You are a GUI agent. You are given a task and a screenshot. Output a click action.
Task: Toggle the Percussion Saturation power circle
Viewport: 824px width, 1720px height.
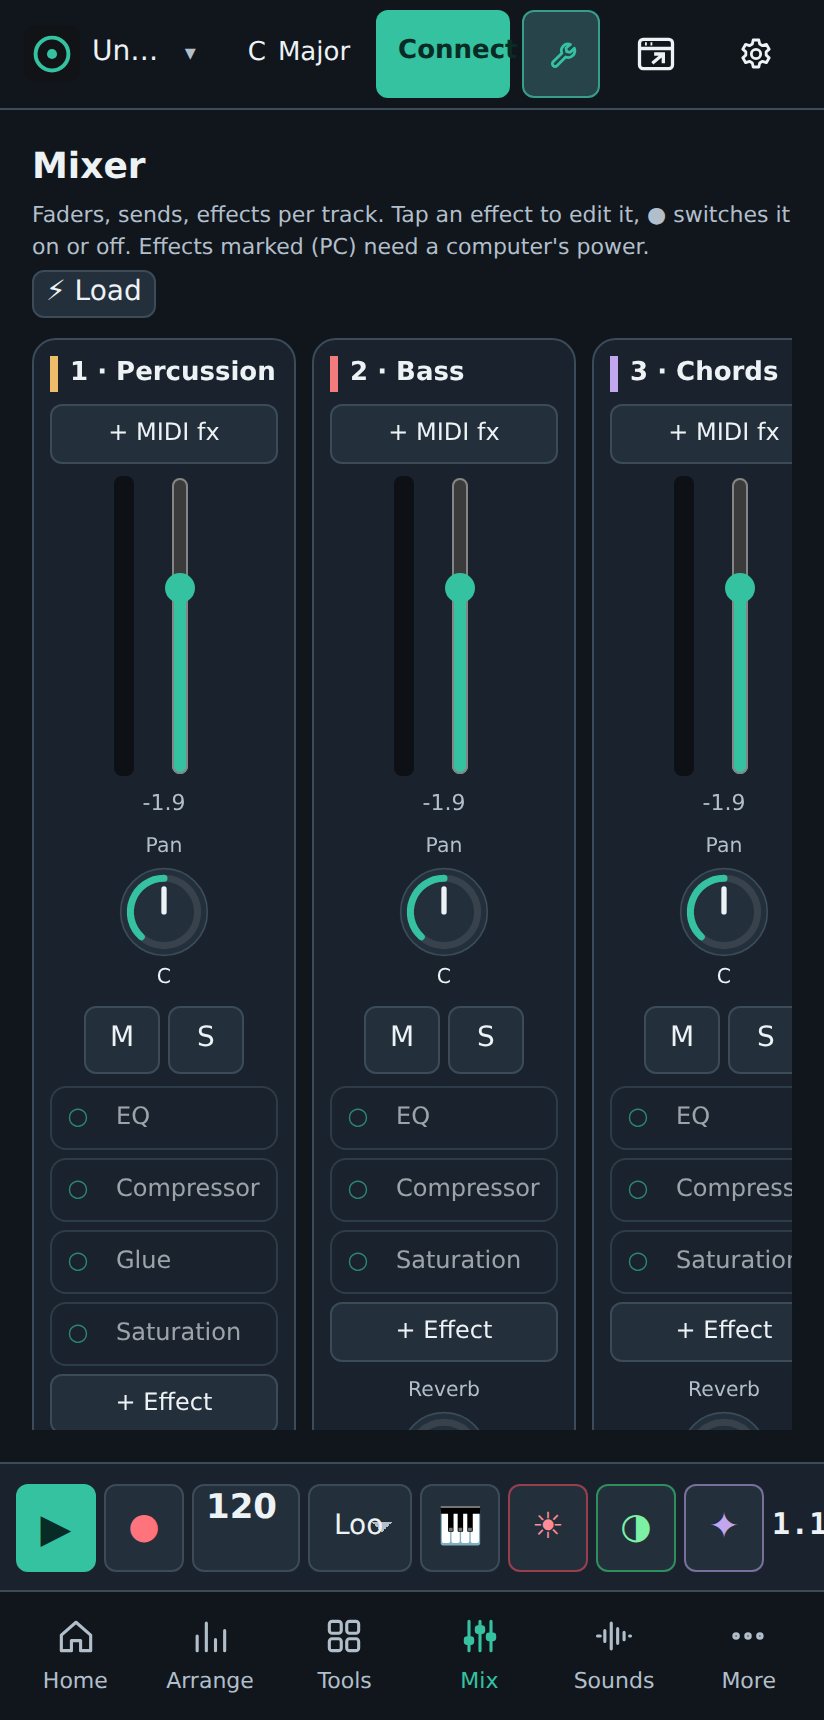[78, 1334]
